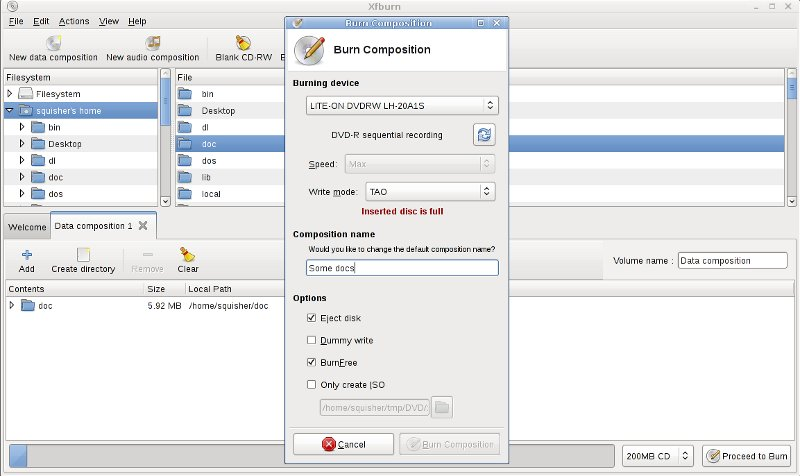
Task: Click the Blank CD-RW toolbar icon
Action: (242, 43)
